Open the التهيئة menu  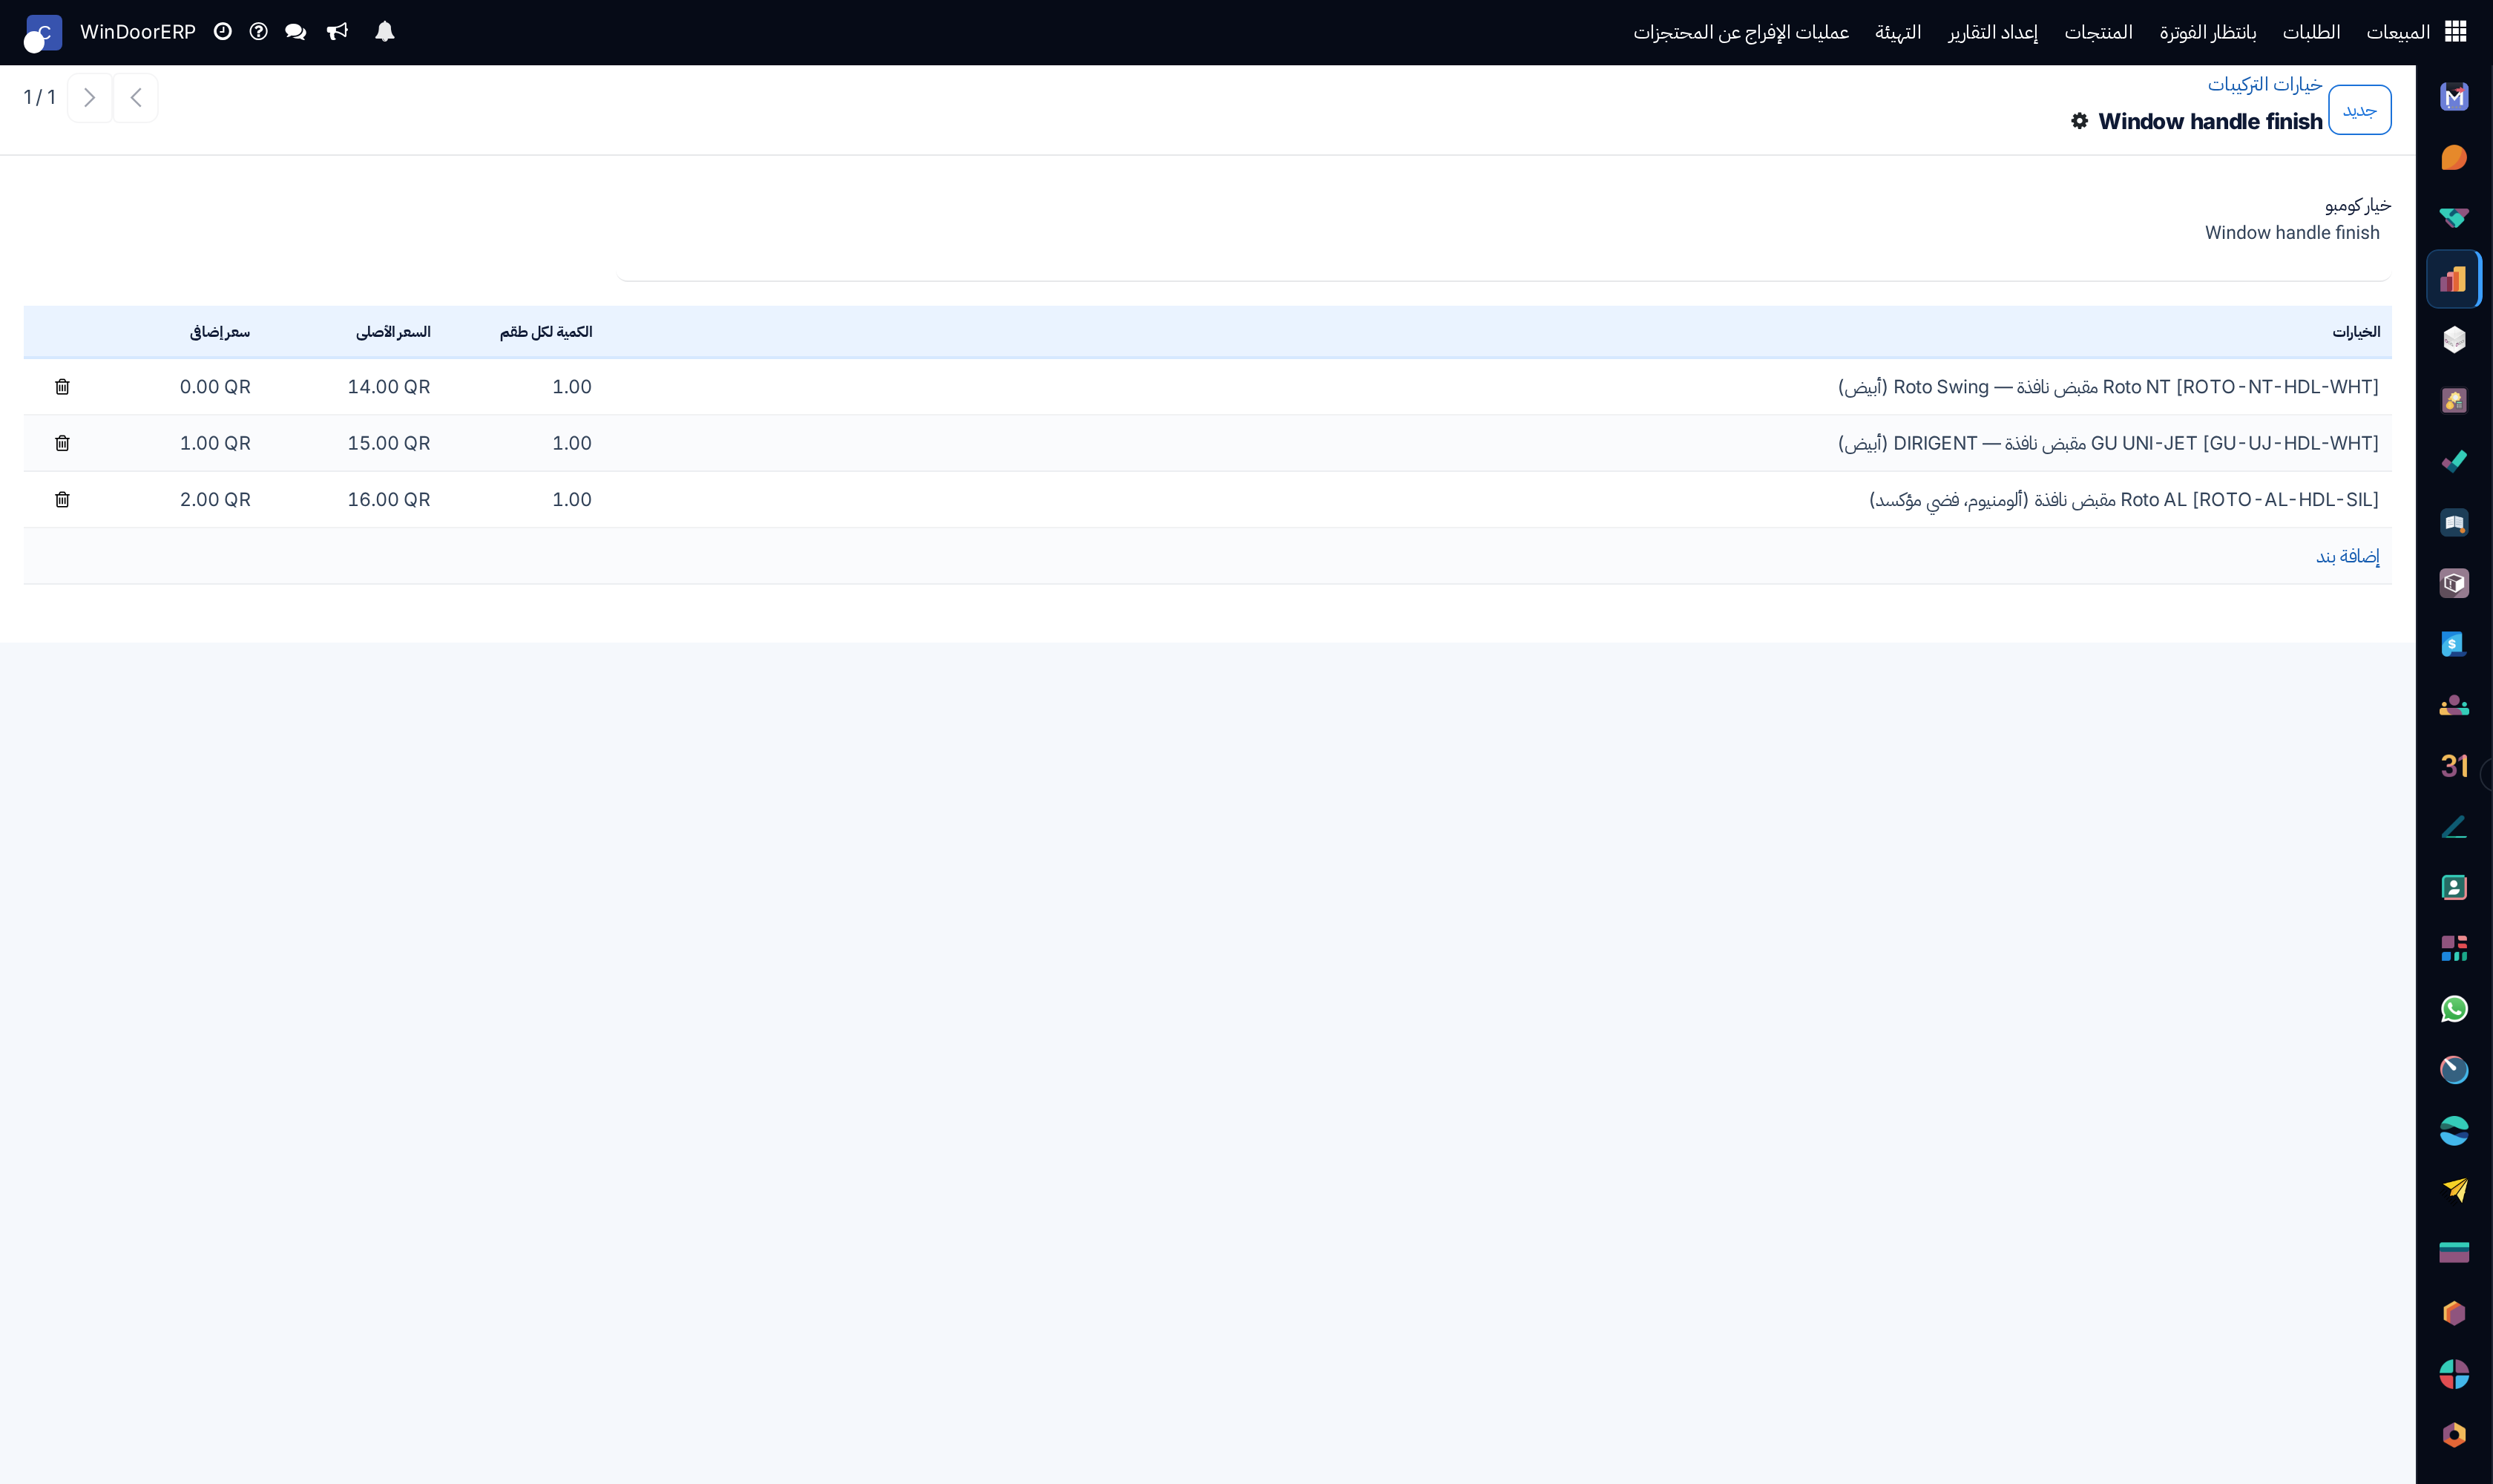(x=1897, y=32)
